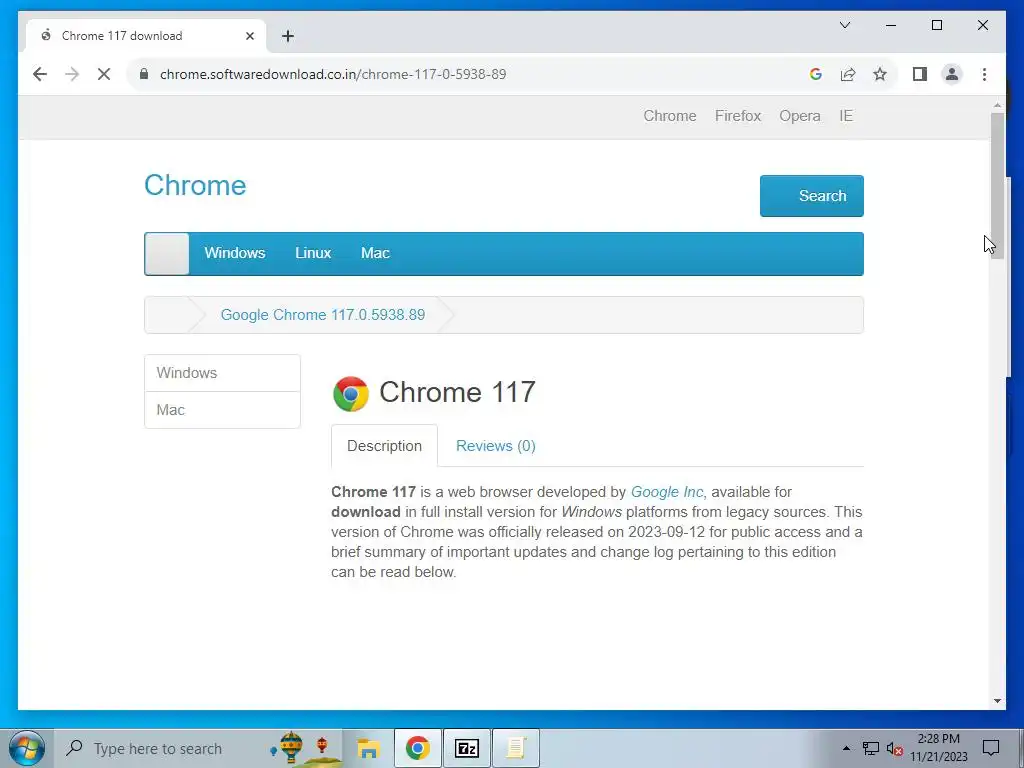Select Mac in the blue menu bar
The height and width of the screenshot is (768, 1024).
375,253
